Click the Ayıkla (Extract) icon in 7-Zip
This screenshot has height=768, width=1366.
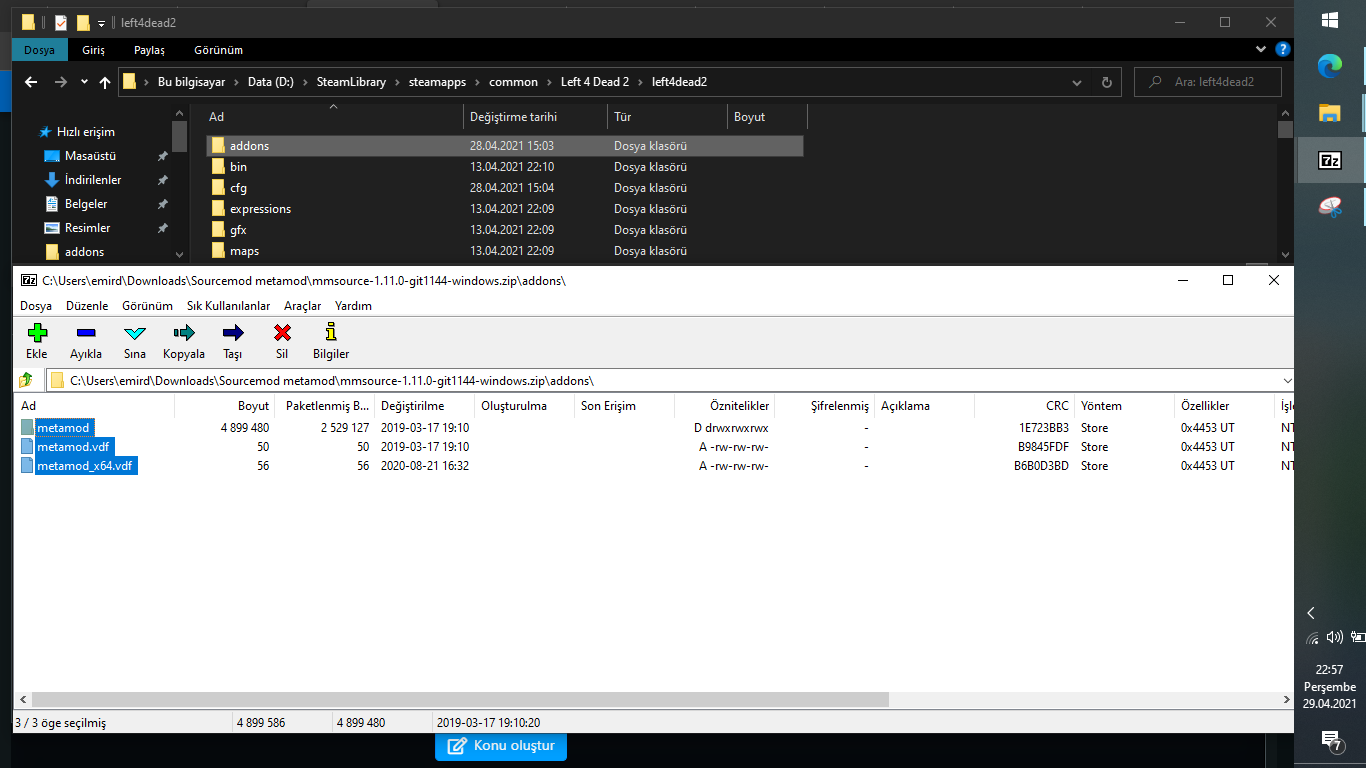86,333
